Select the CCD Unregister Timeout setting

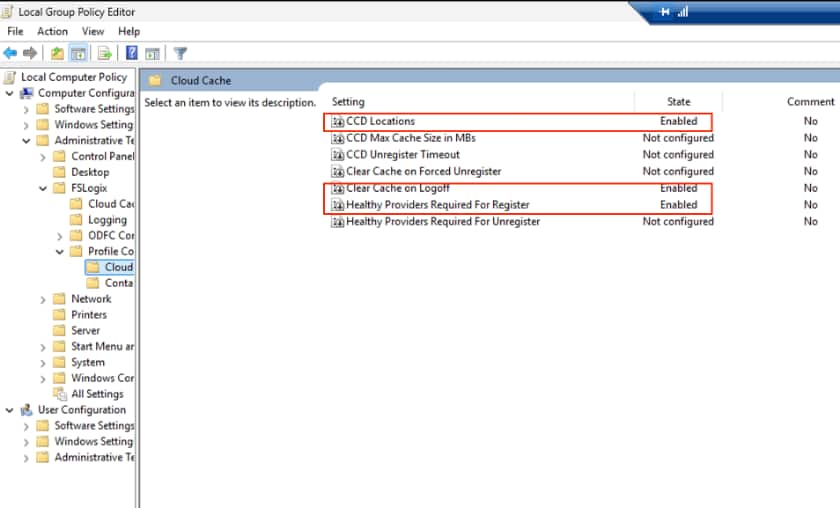click(x=403, y=155)
